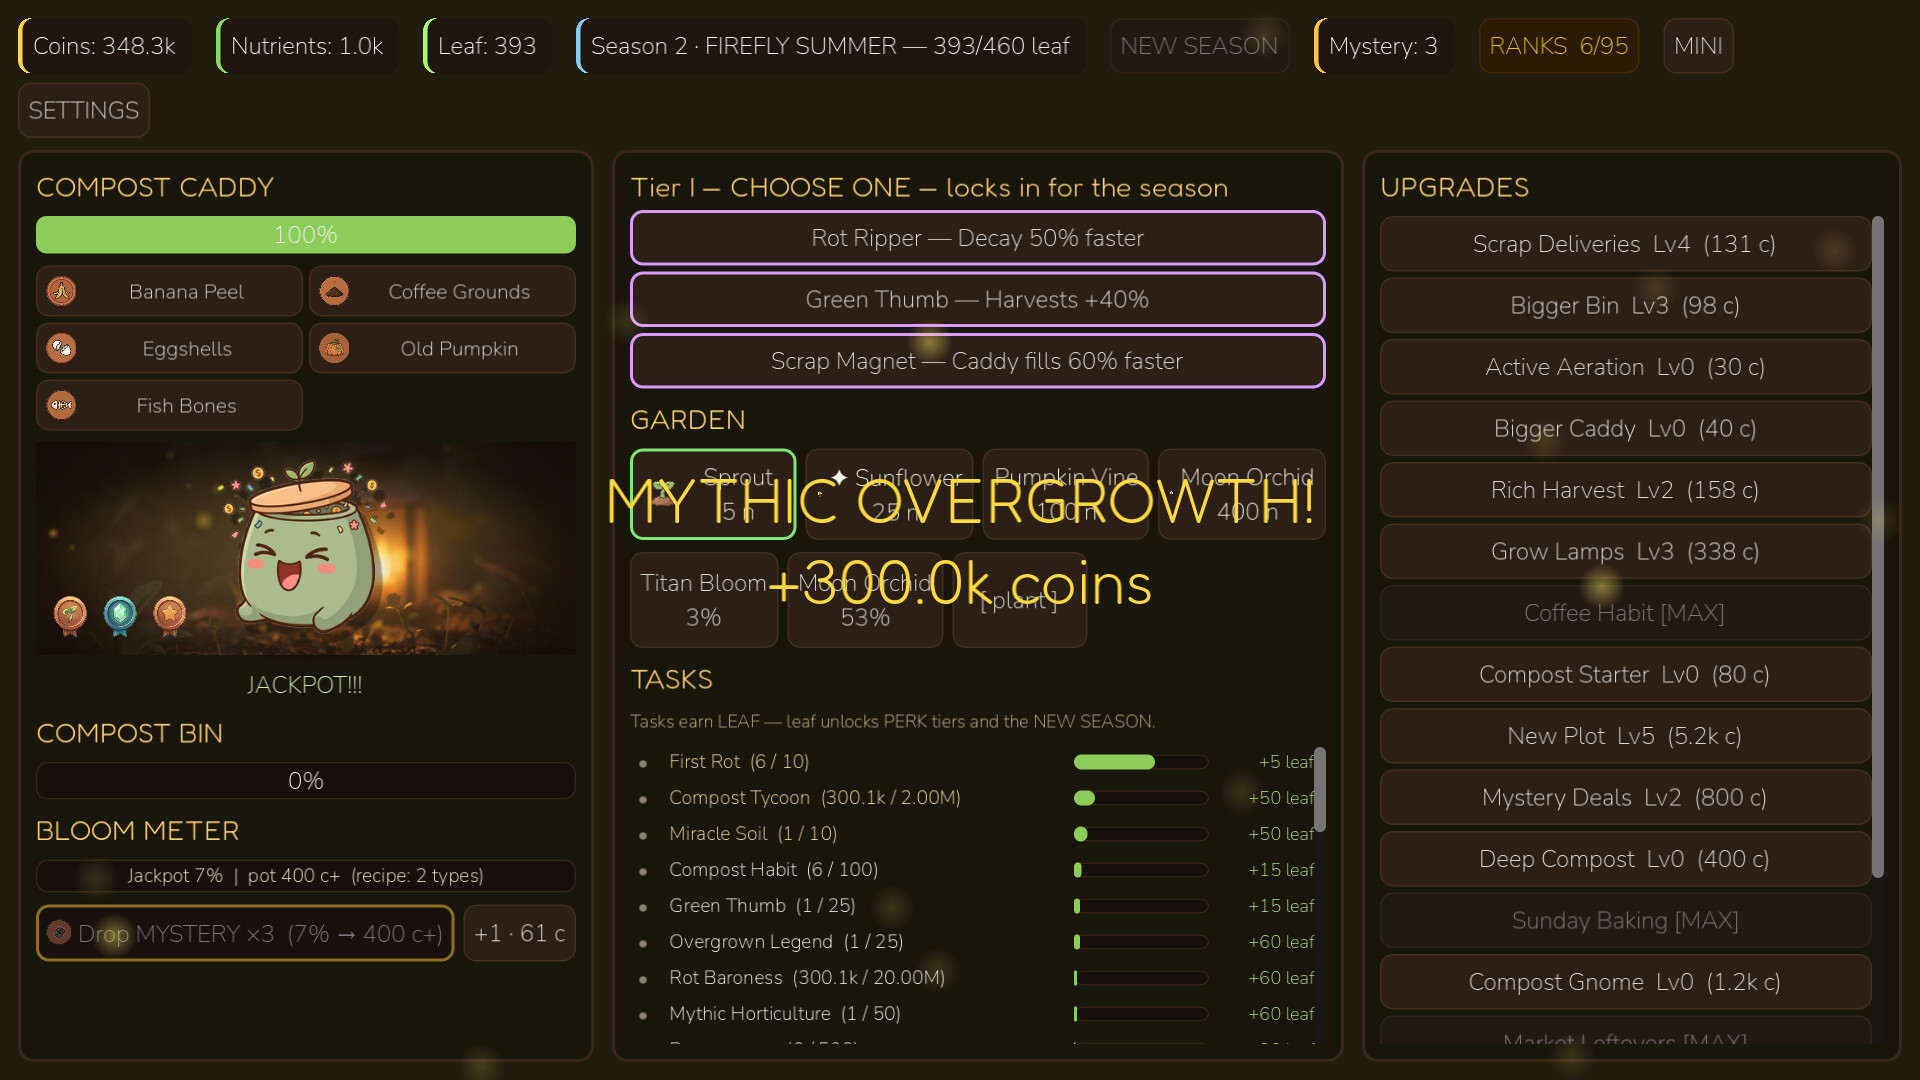Click the blue gem medal badge
The width and height of the screenshot is (1920, 1080).
click(x=120, y=615)
